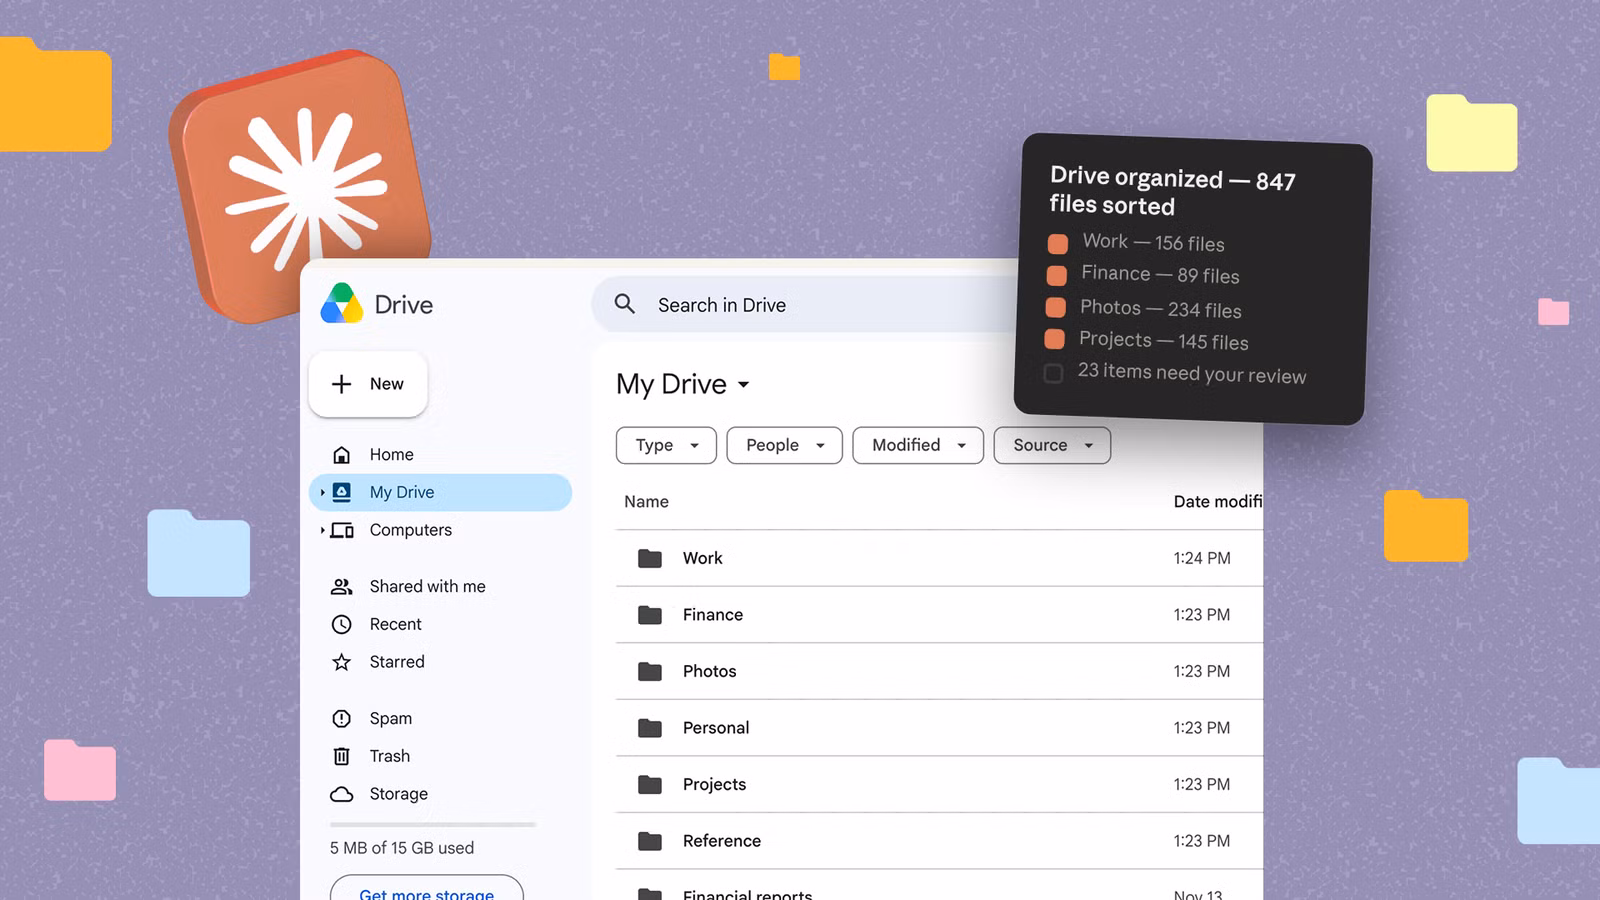Click the Shared with me people icon

[x=342, y=587]
